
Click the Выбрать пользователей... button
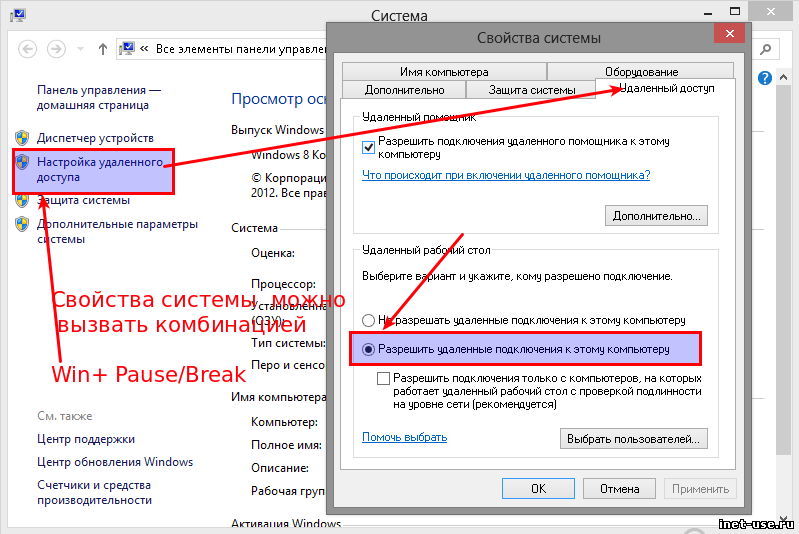tap(633, 438)
